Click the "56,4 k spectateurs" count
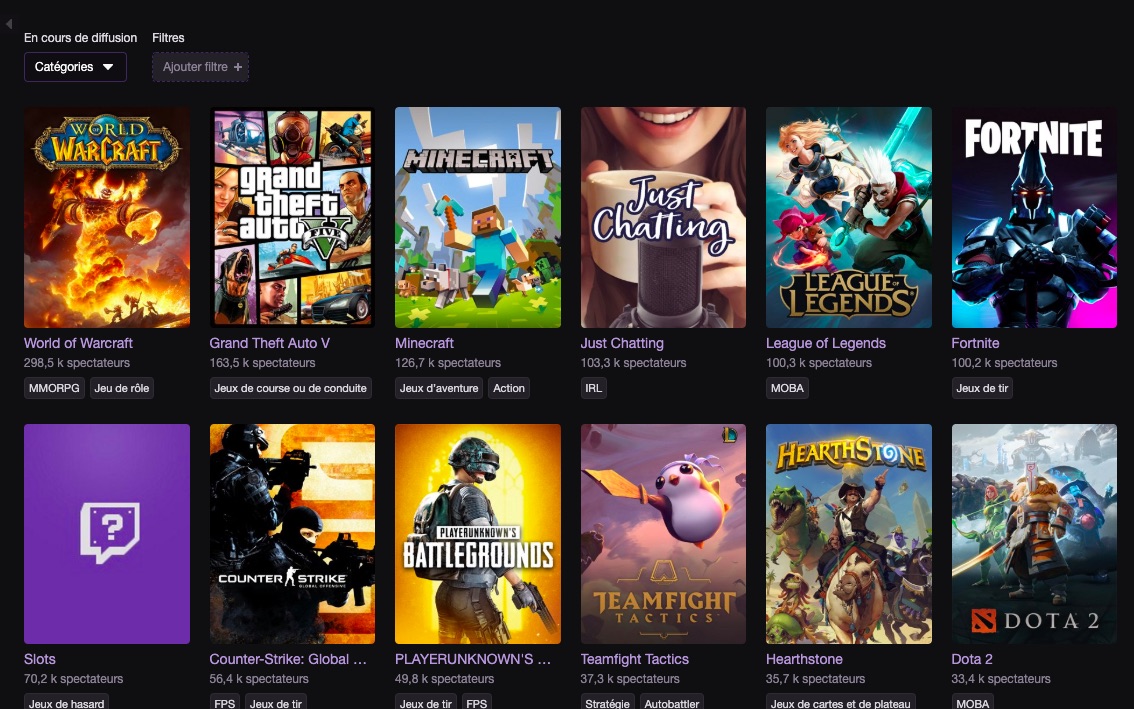 [x=259, y=679]
